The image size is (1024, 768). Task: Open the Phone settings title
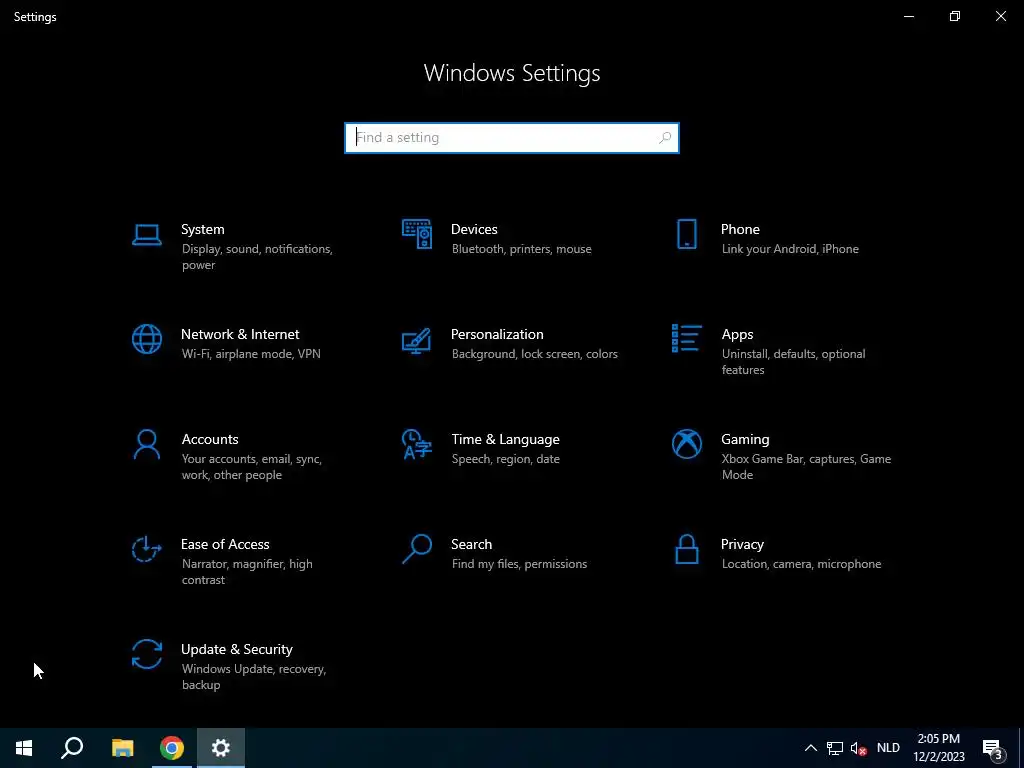tap(740, 229)
